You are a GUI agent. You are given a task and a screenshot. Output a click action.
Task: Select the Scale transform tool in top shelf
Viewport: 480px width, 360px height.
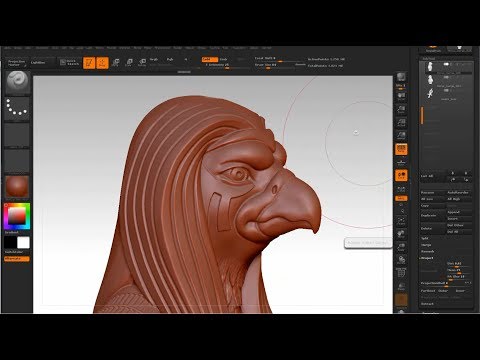pyautogui.click(x=129, y=63)
